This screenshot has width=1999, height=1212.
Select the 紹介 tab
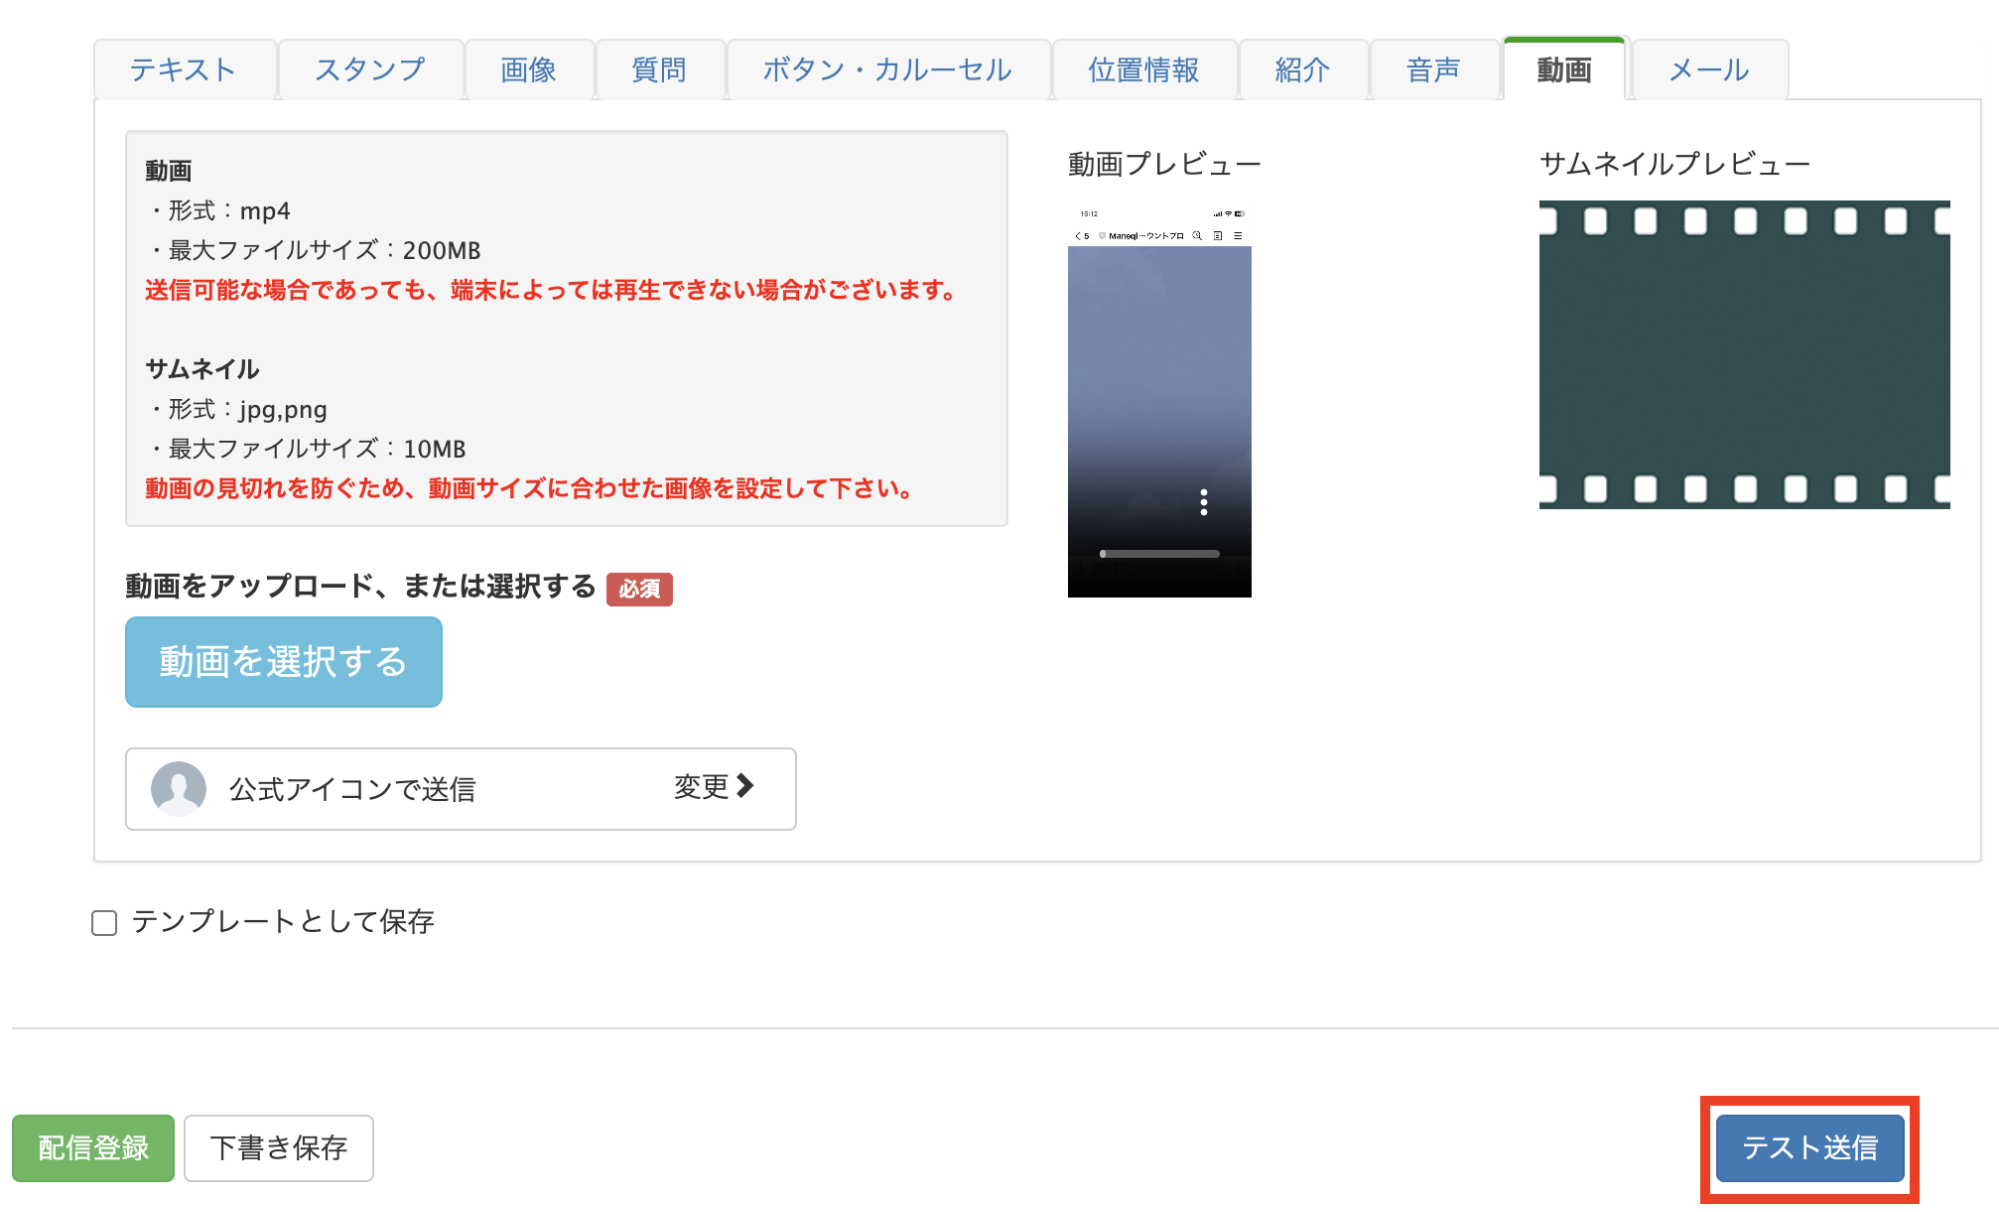coord(1302,70)
